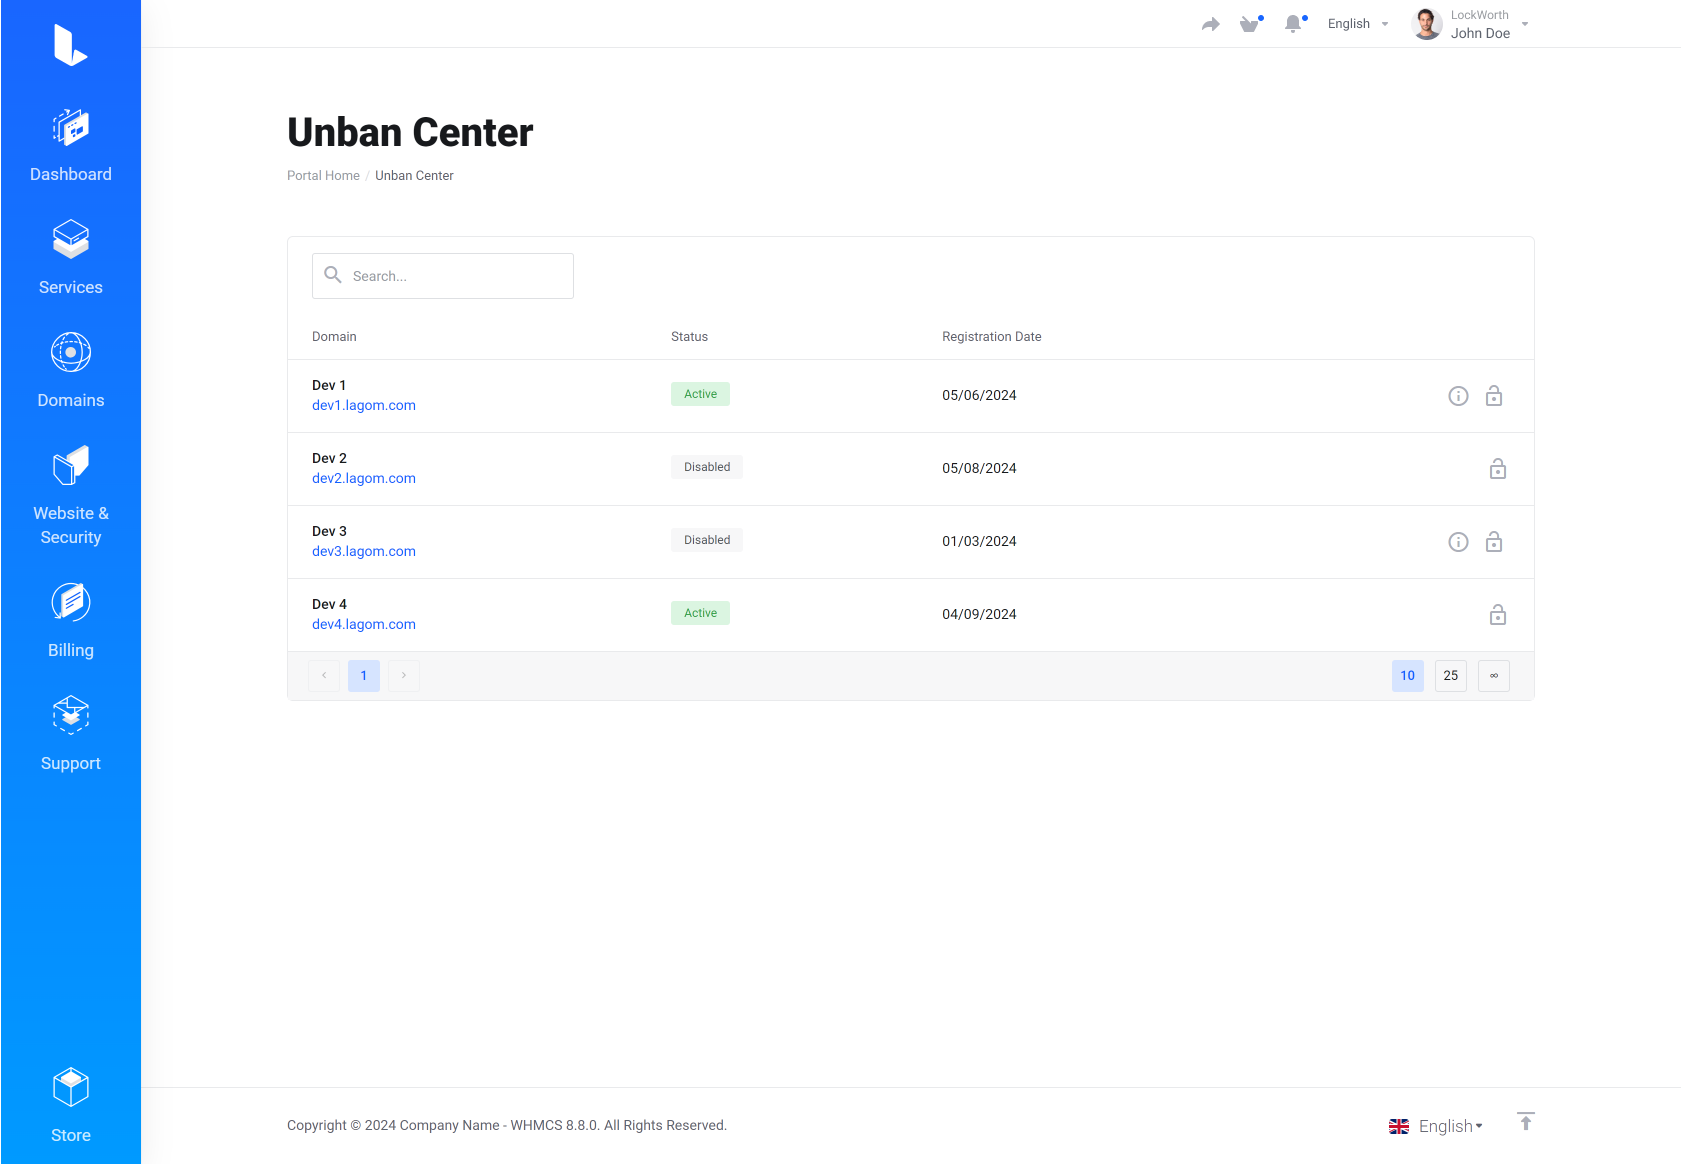Screen dimensions: 1681x1164
Task: Click the date 05/08/2024
Action: point(979,468)
